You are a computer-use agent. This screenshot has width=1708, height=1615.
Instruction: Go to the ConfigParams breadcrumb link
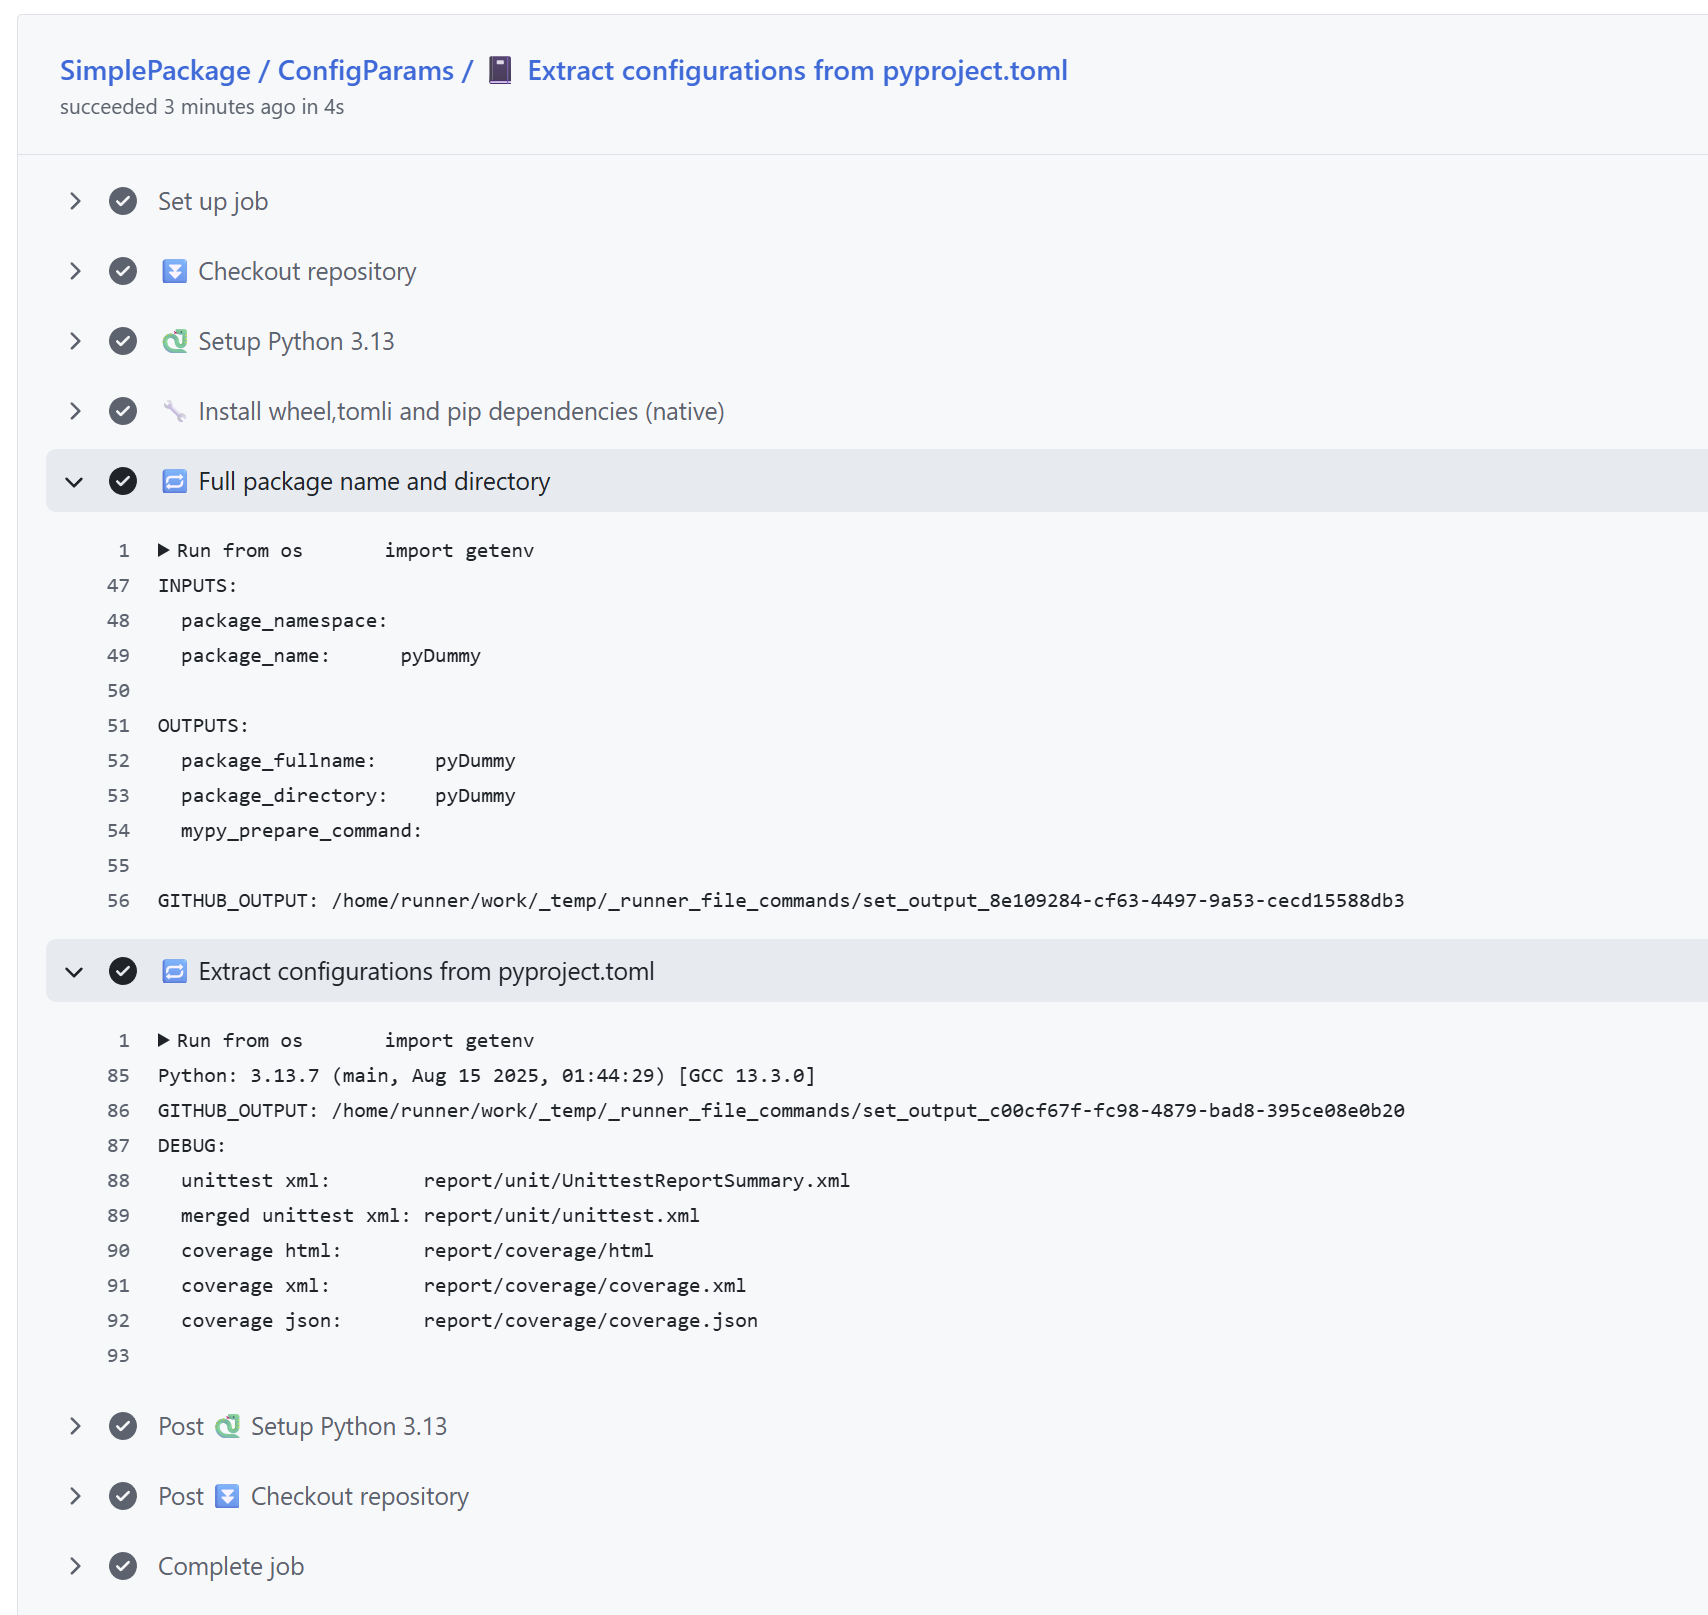click(365, 70)
